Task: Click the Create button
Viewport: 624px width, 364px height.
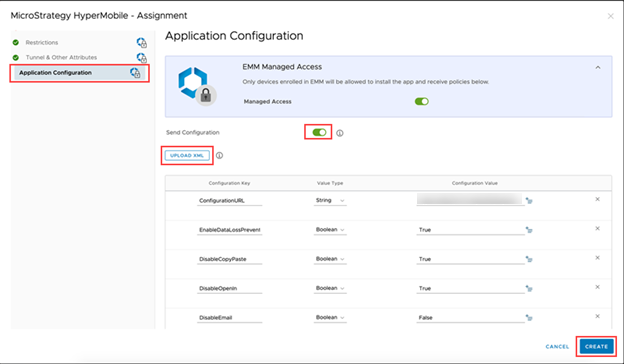Action: 596,346
